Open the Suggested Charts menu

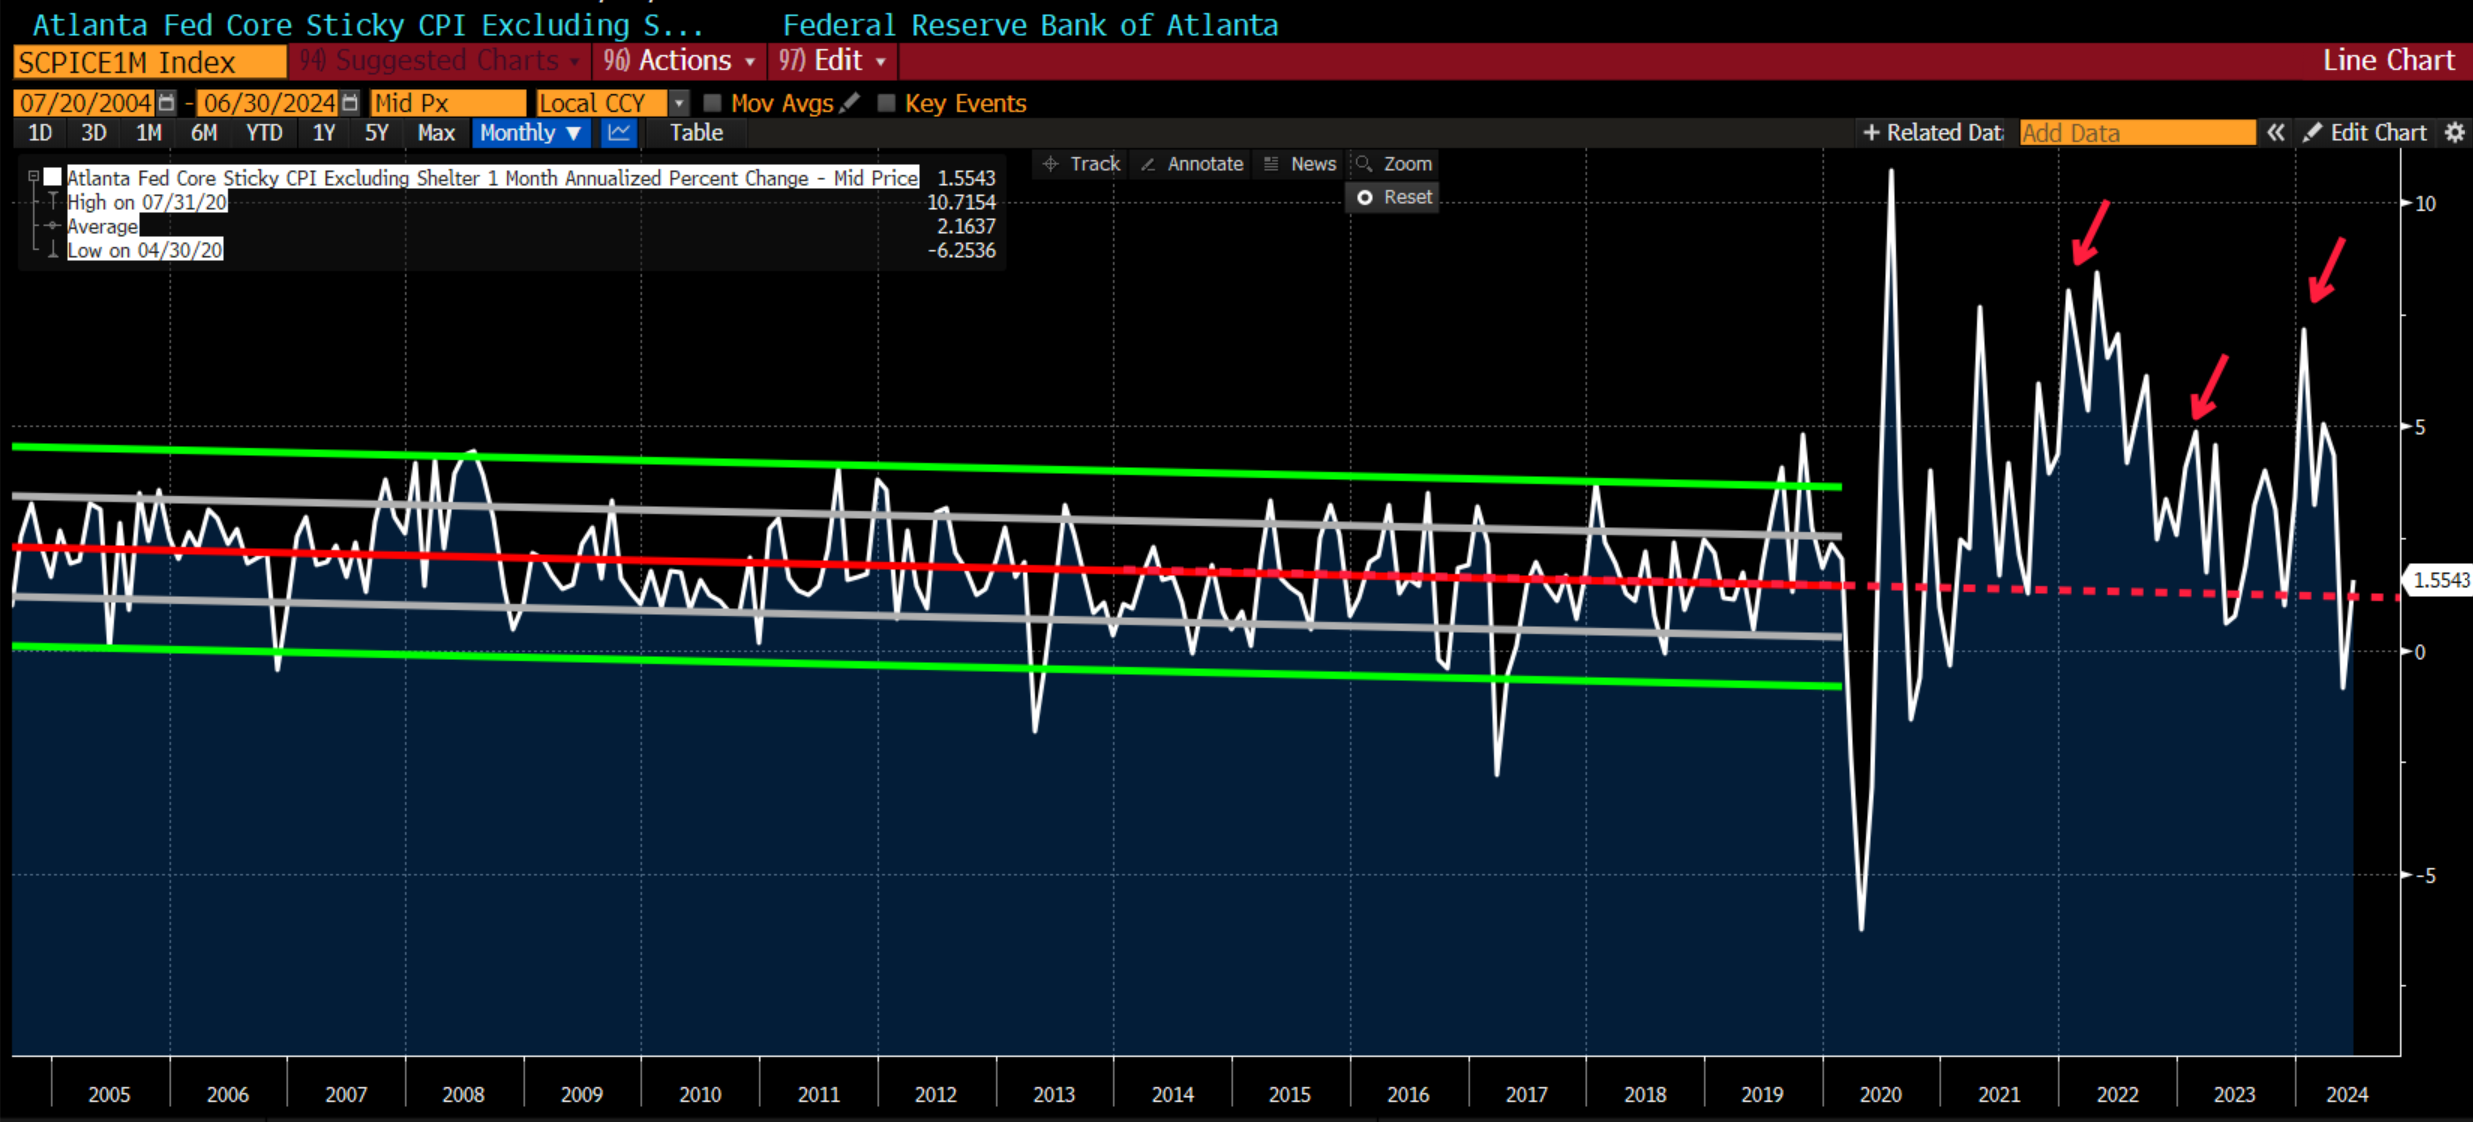(439, 61)
